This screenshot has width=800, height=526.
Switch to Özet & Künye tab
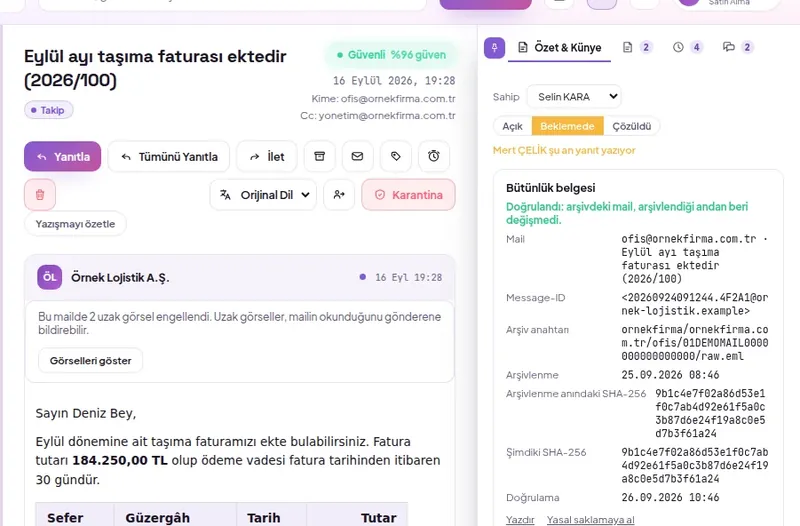tap(559, 48)
